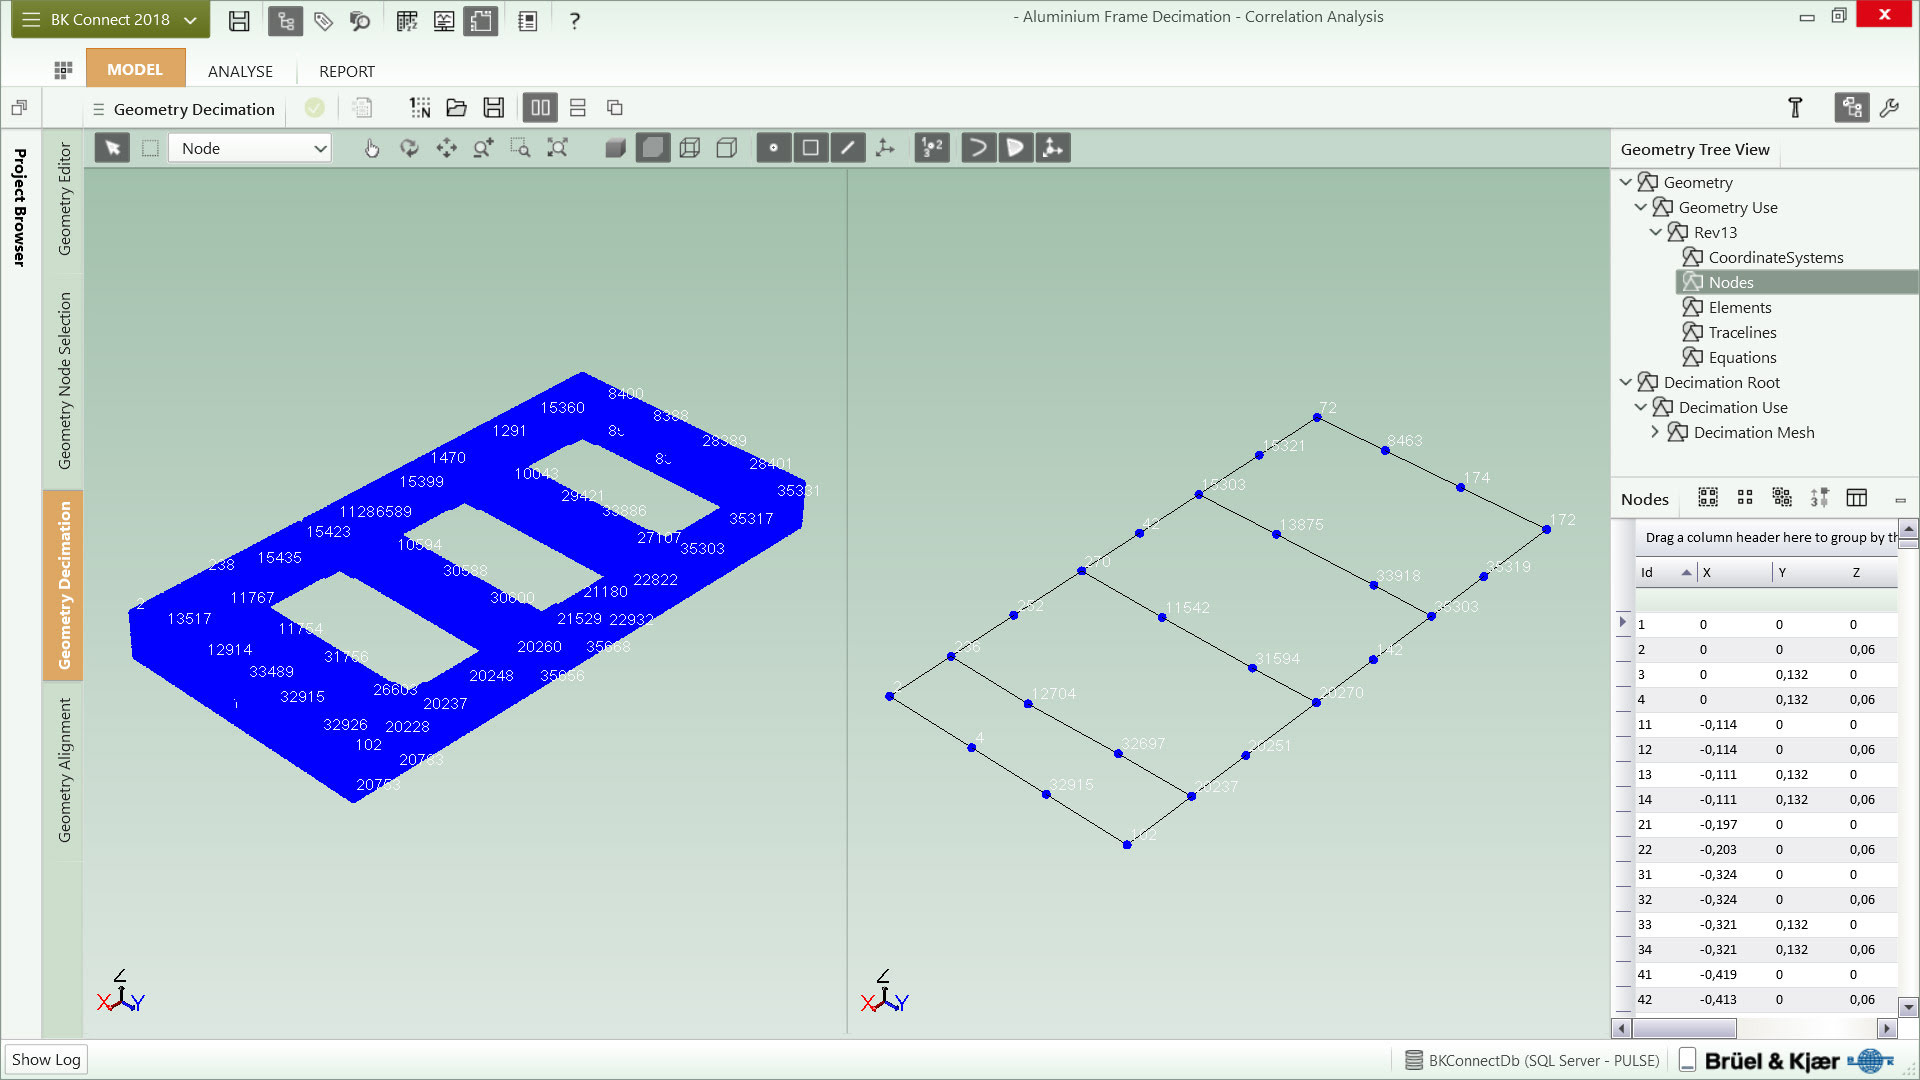Select the wireframe cube display mode
The width and height of the screenshot is (1920, 1080).
689,148
